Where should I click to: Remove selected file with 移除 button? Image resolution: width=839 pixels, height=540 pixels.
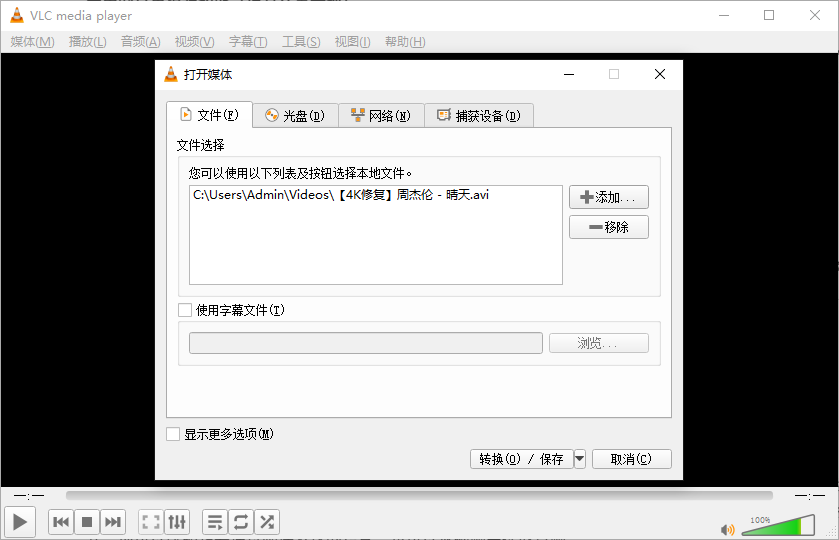coord(609,227)
